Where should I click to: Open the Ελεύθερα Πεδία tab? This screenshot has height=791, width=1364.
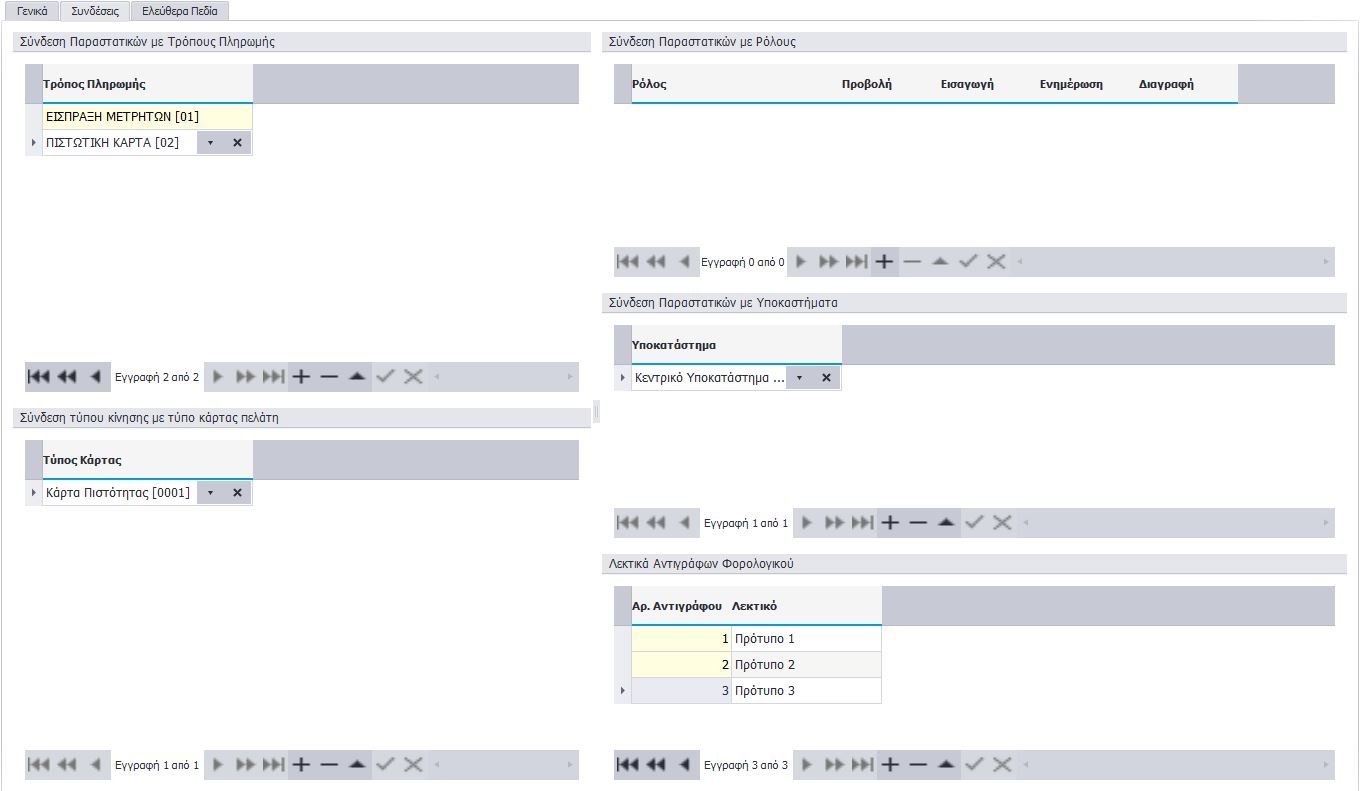(179, 11)
